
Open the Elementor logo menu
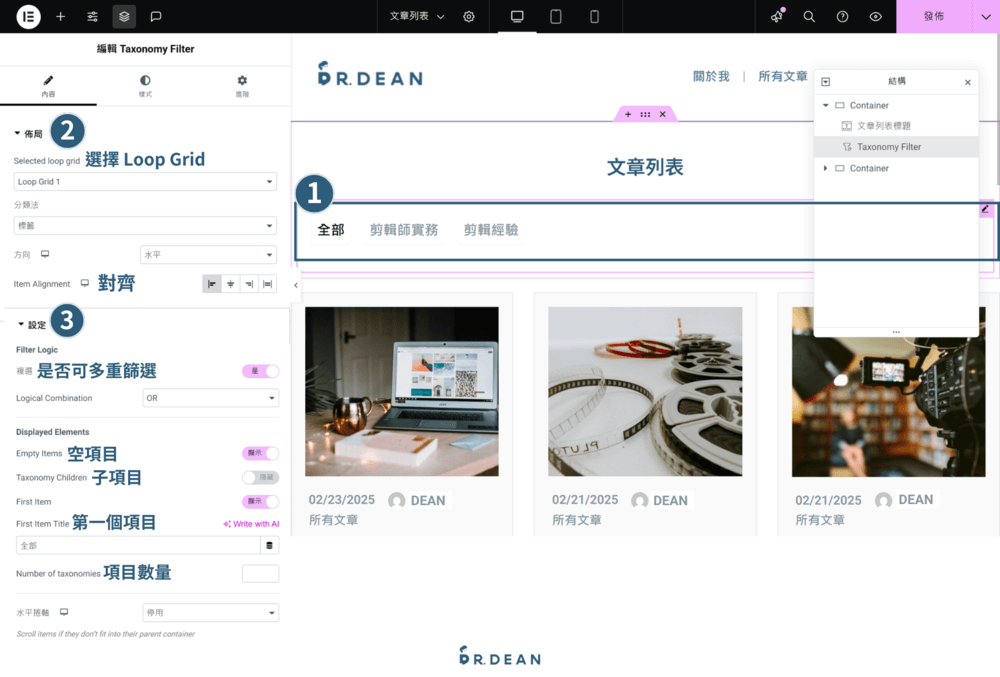coord(28,16)
